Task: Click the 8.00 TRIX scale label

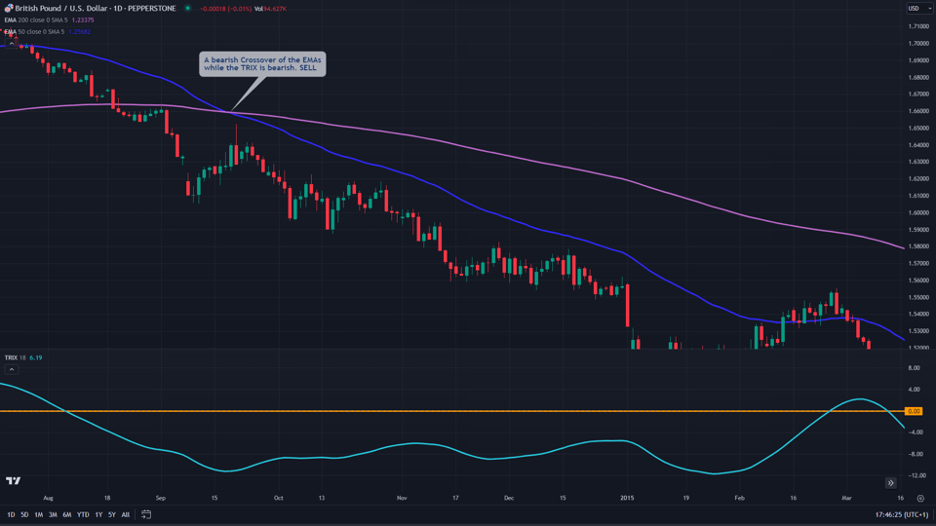Action: click(x=914, y=368)
